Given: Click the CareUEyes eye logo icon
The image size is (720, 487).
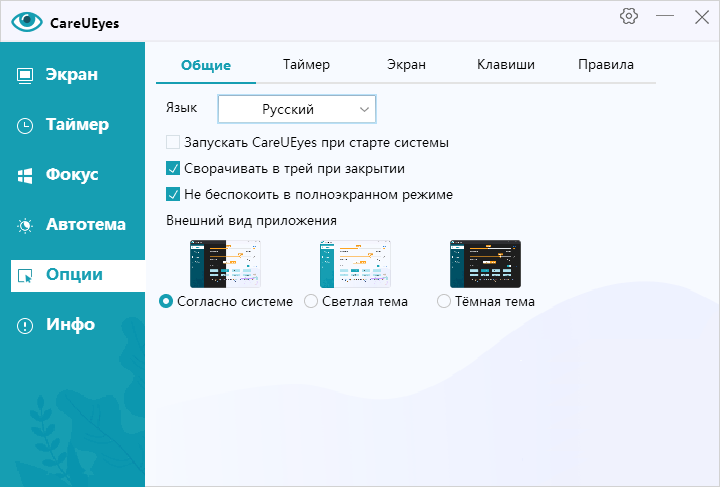Looking at the screenshot, I should (26, 20).
